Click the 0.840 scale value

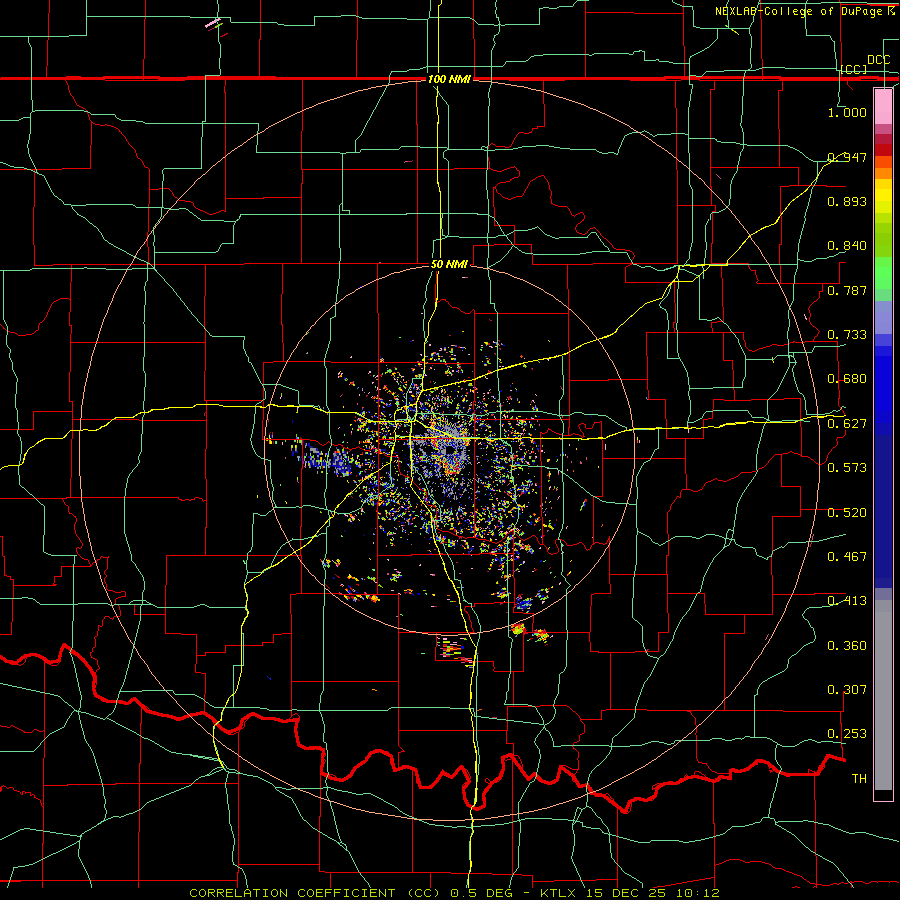tap(847, 246)
